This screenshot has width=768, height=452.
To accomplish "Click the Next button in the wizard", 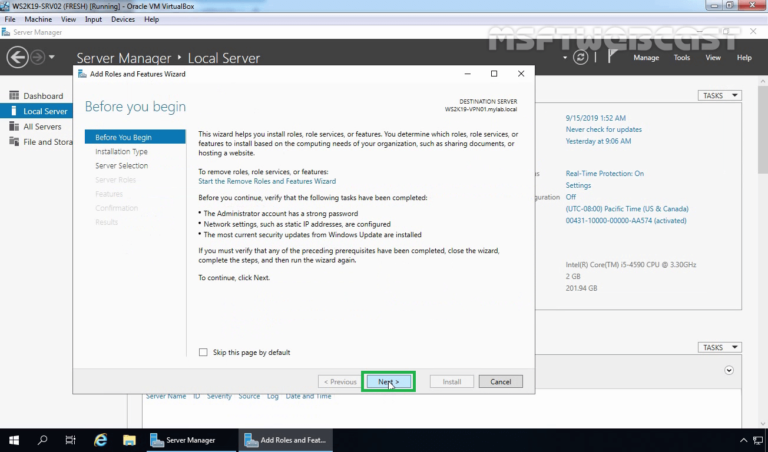I will (388, 381).
